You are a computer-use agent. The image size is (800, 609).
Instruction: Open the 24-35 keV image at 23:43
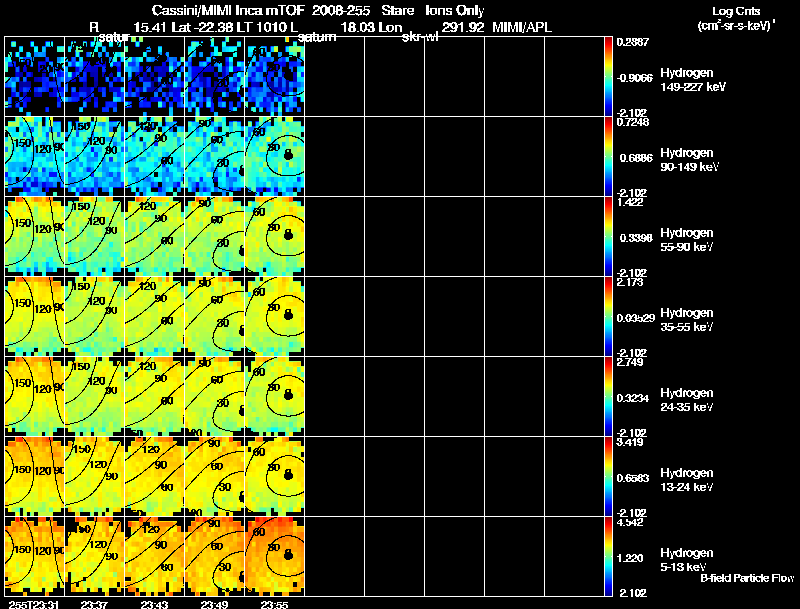point(155,397)
